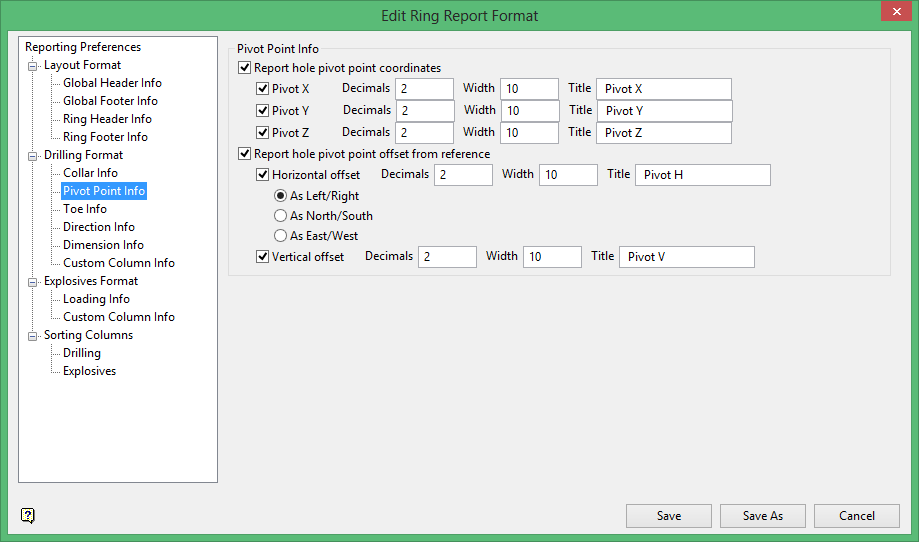Click the Pivot Y Title field
This screenshot has height=542, width=919.
click(665, 111)
